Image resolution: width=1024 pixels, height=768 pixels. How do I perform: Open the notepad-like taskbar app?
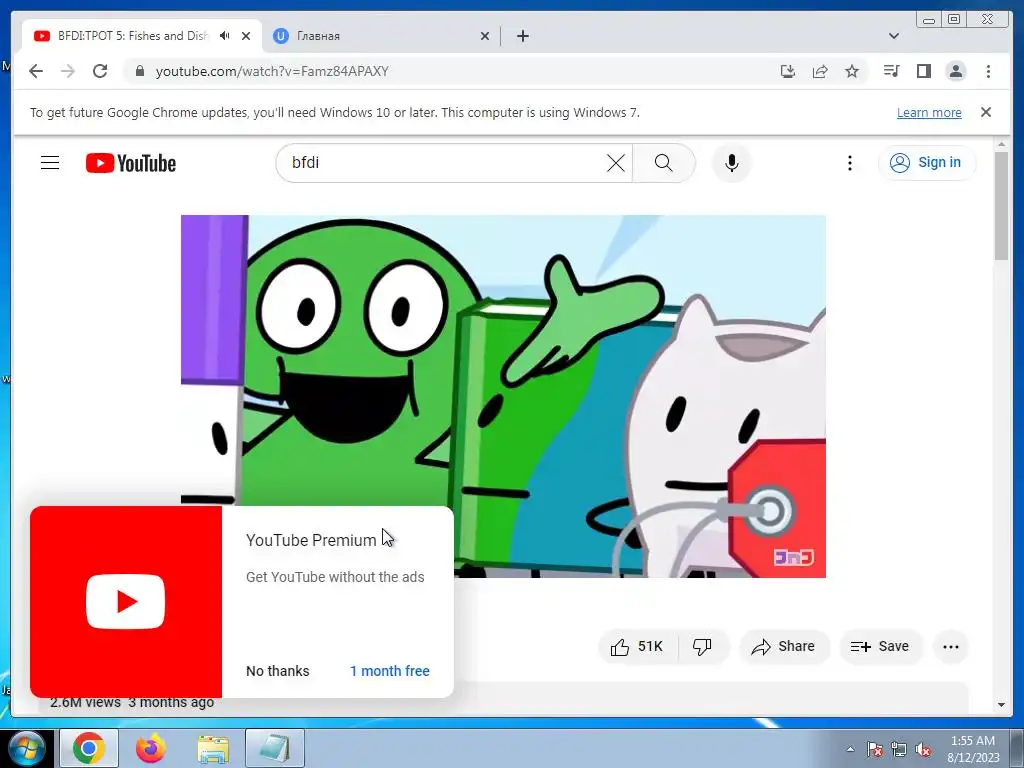275,748
